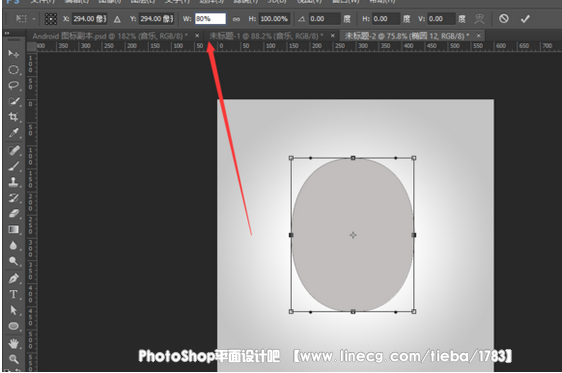Click the top-center transform handle

point(353,158)
